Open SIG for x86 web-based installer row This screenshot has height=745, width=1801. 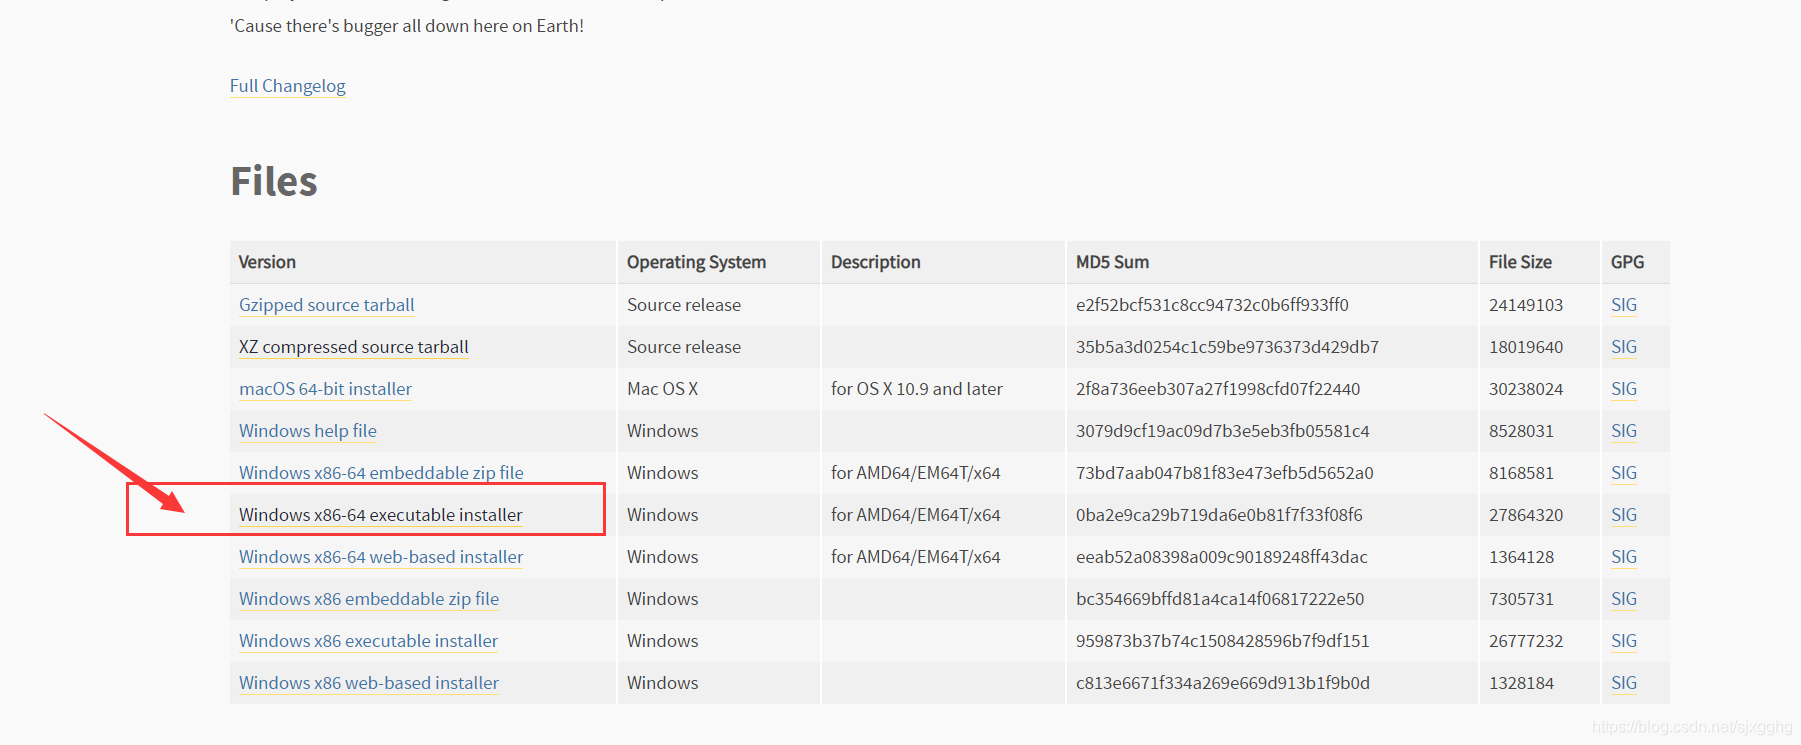tap(1624, 683)
